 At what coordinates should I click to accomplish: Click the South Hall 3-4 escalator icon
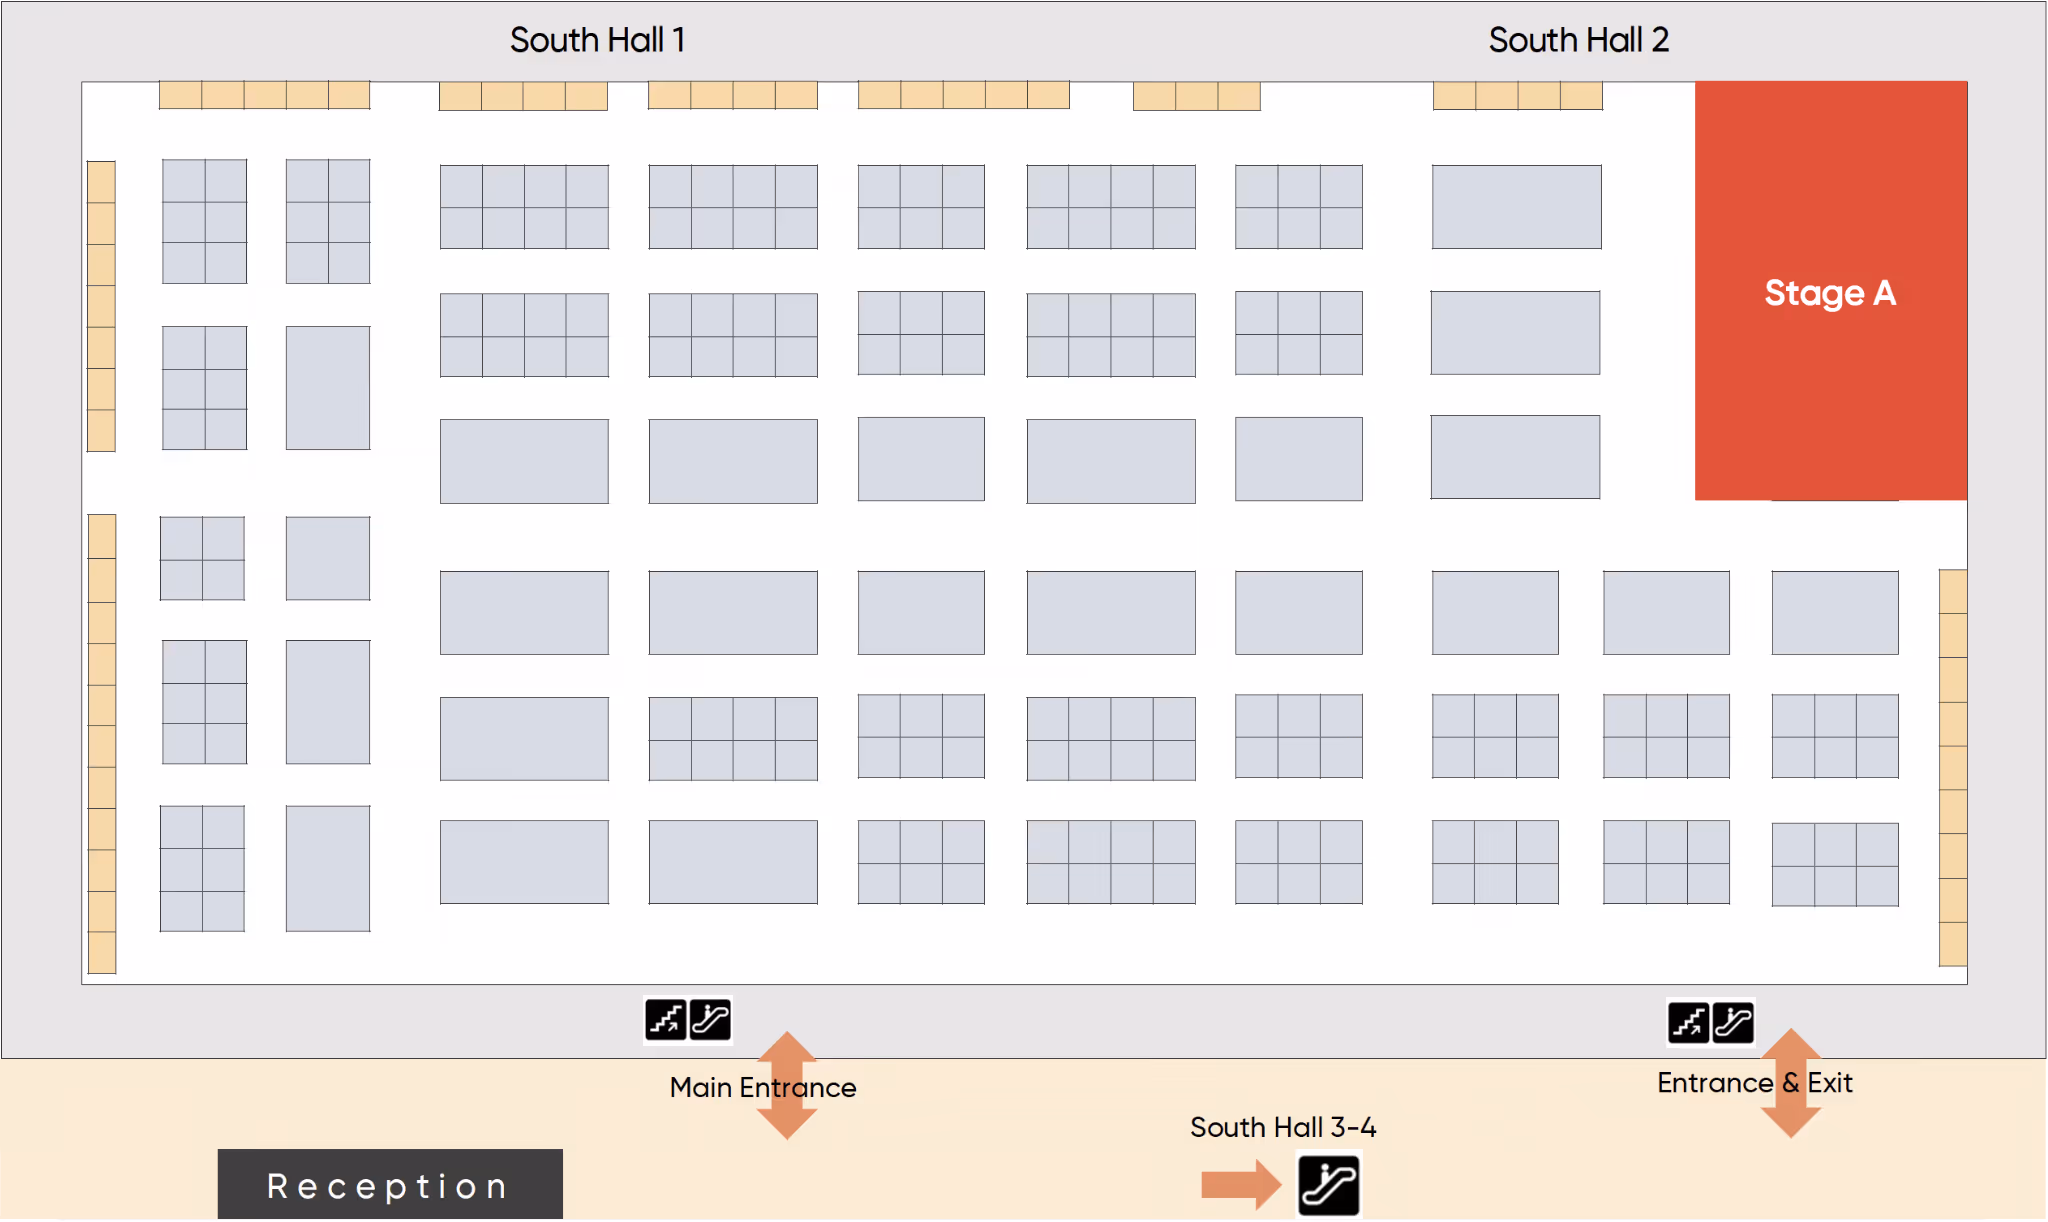pos(1328,1185)
